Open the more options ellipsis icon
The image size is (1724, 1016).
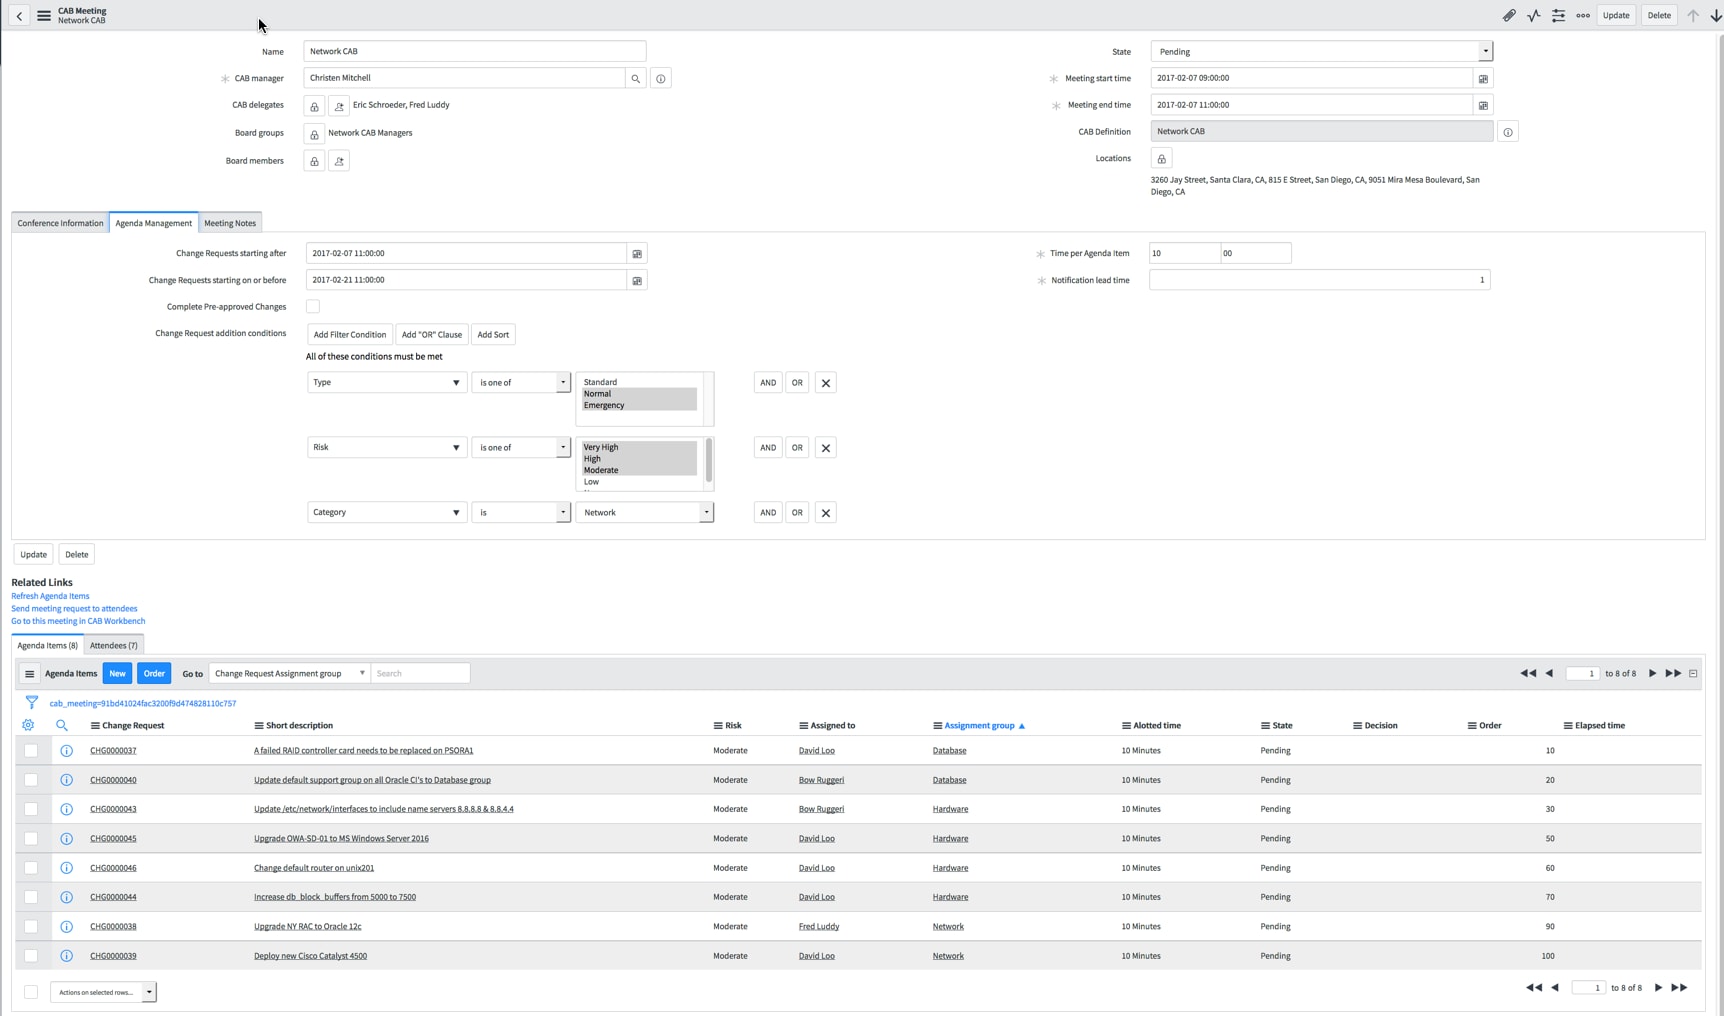1582,15
